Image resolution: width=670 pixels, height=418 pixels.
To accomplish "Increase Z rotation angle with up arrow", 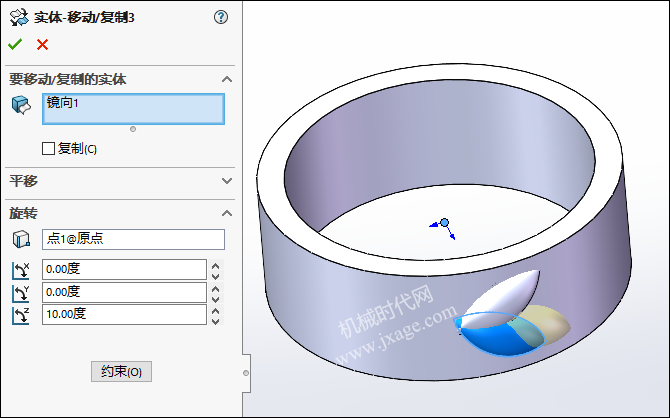I will [216, 311].
